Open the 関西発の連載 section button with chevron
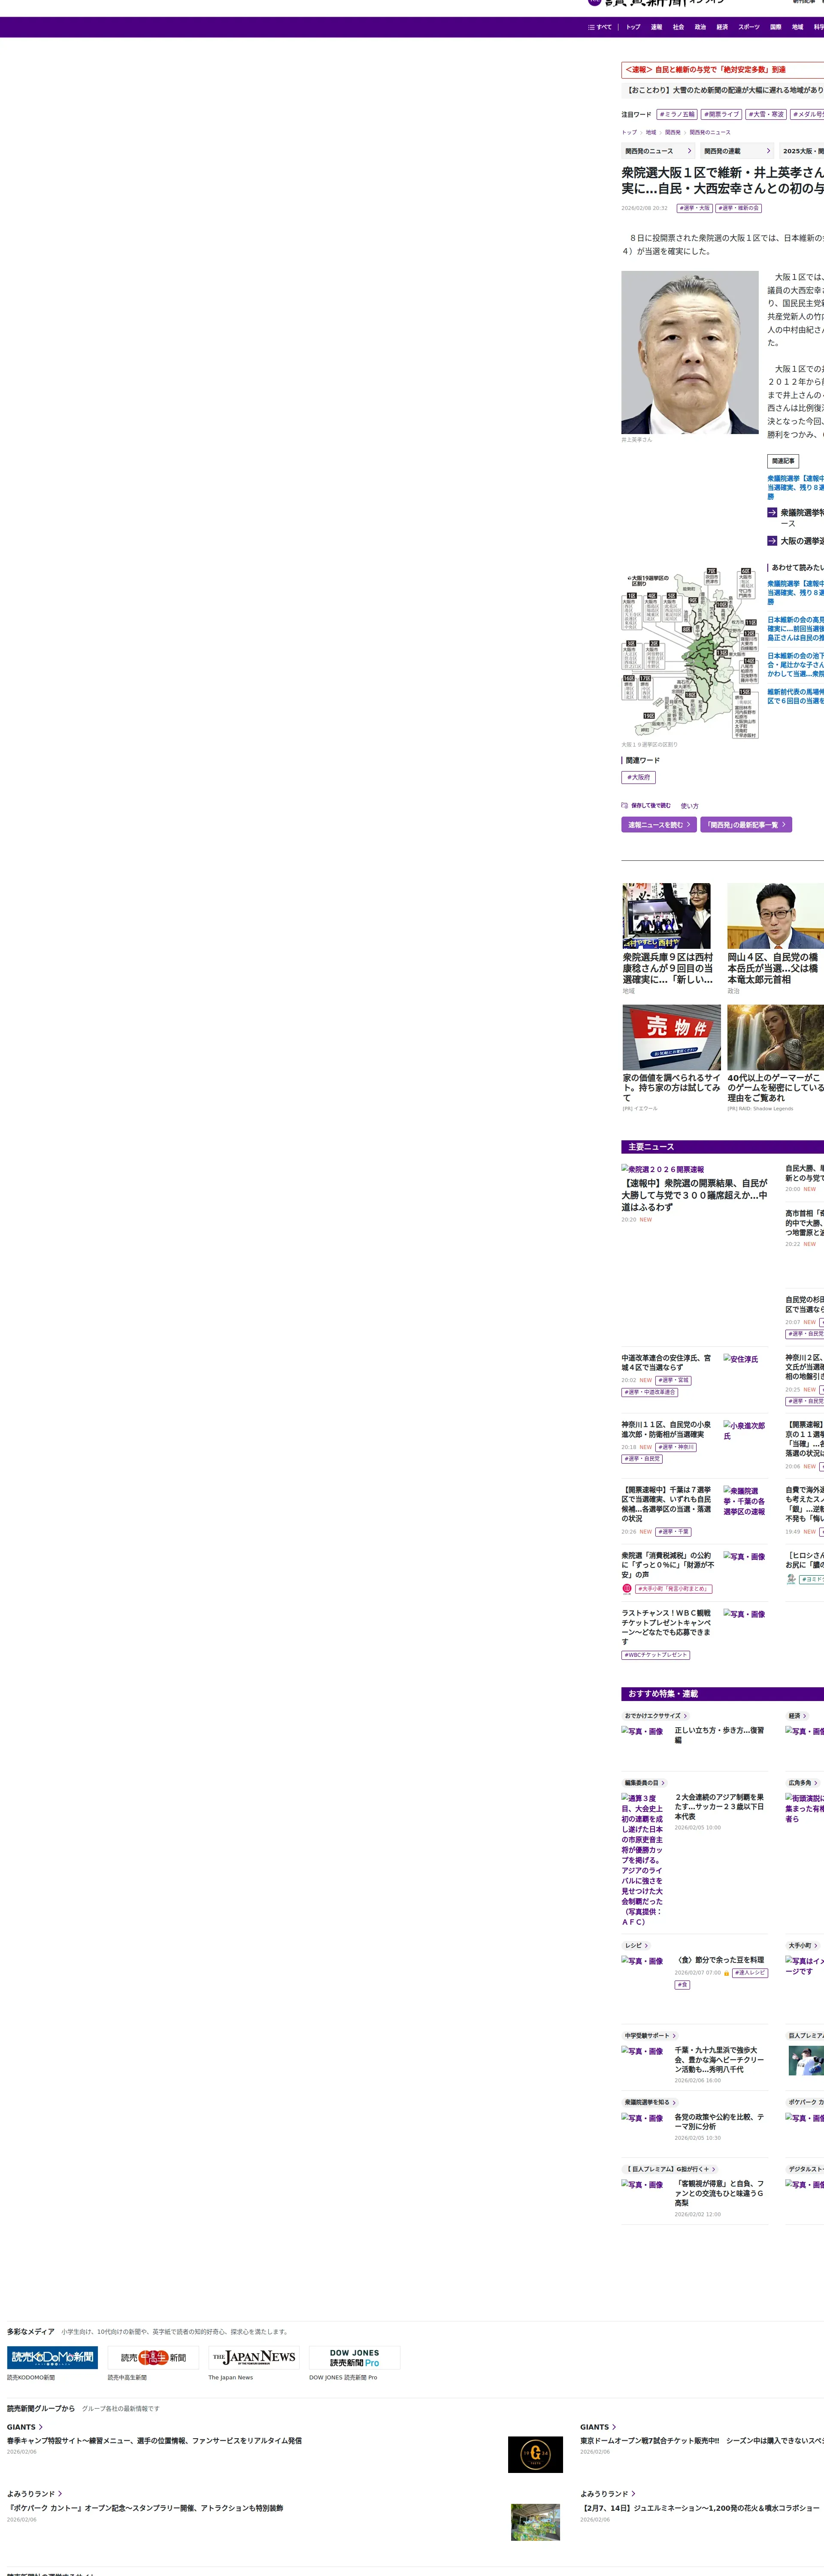 pos(737,151)
